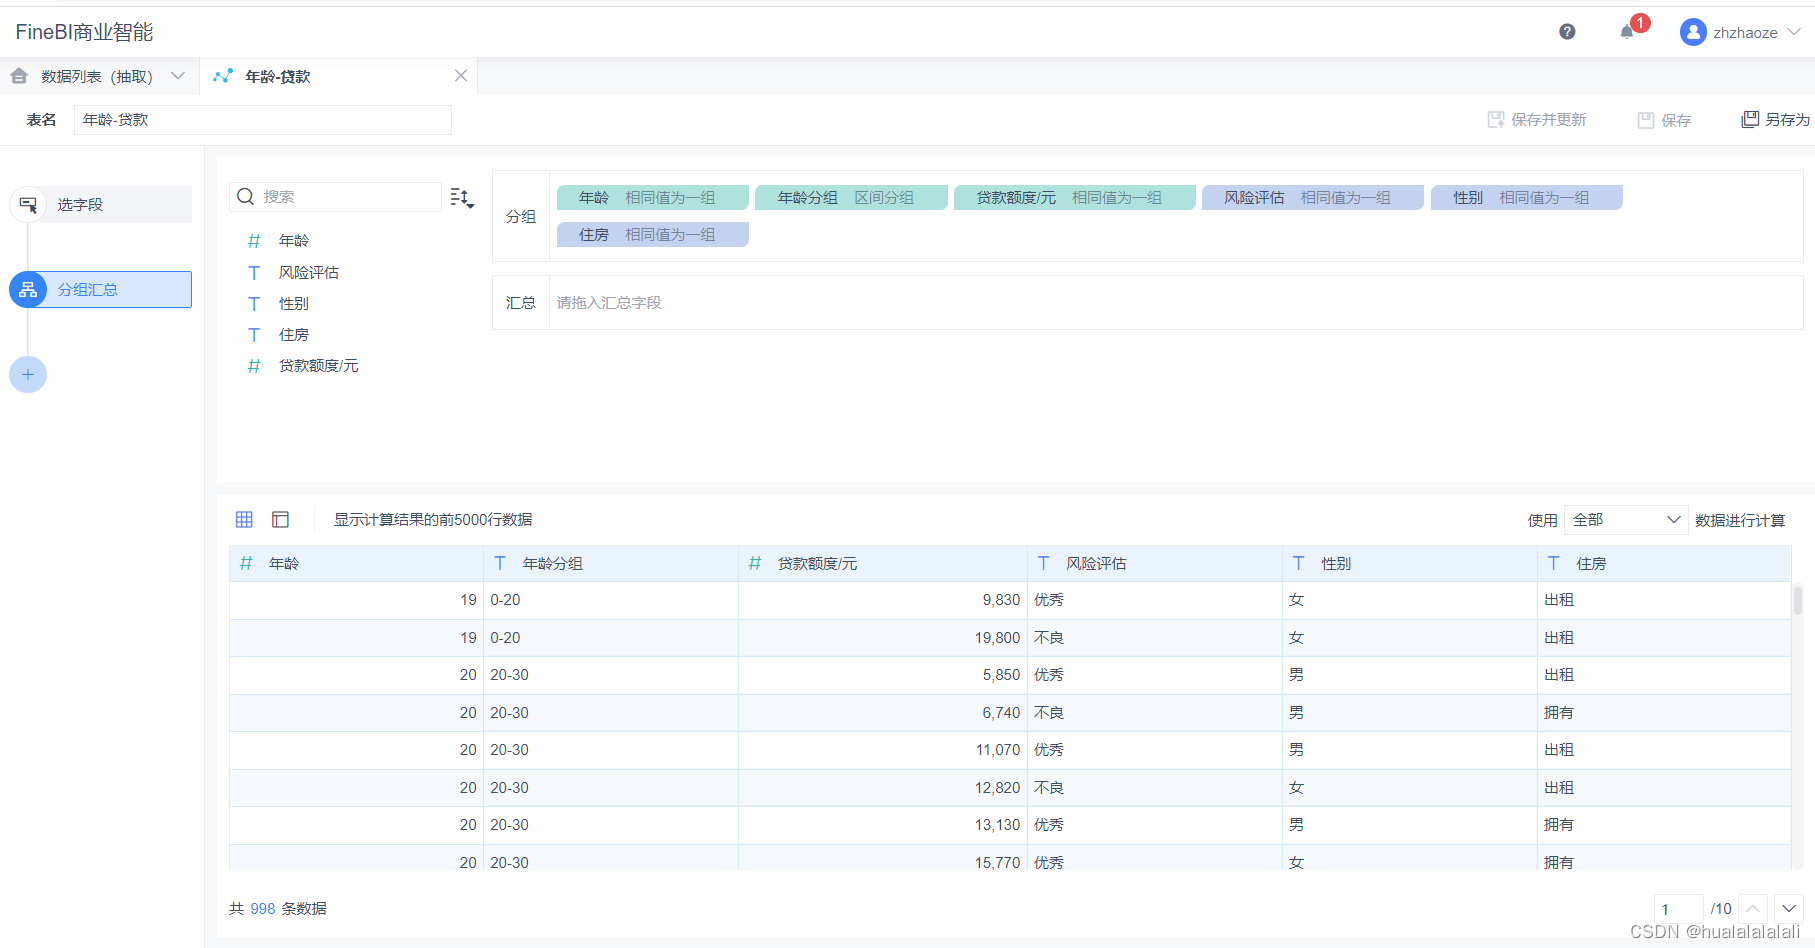The image size is (1815, 948).
Task: Open notifications bell icon
Action: pos(1627,32)
